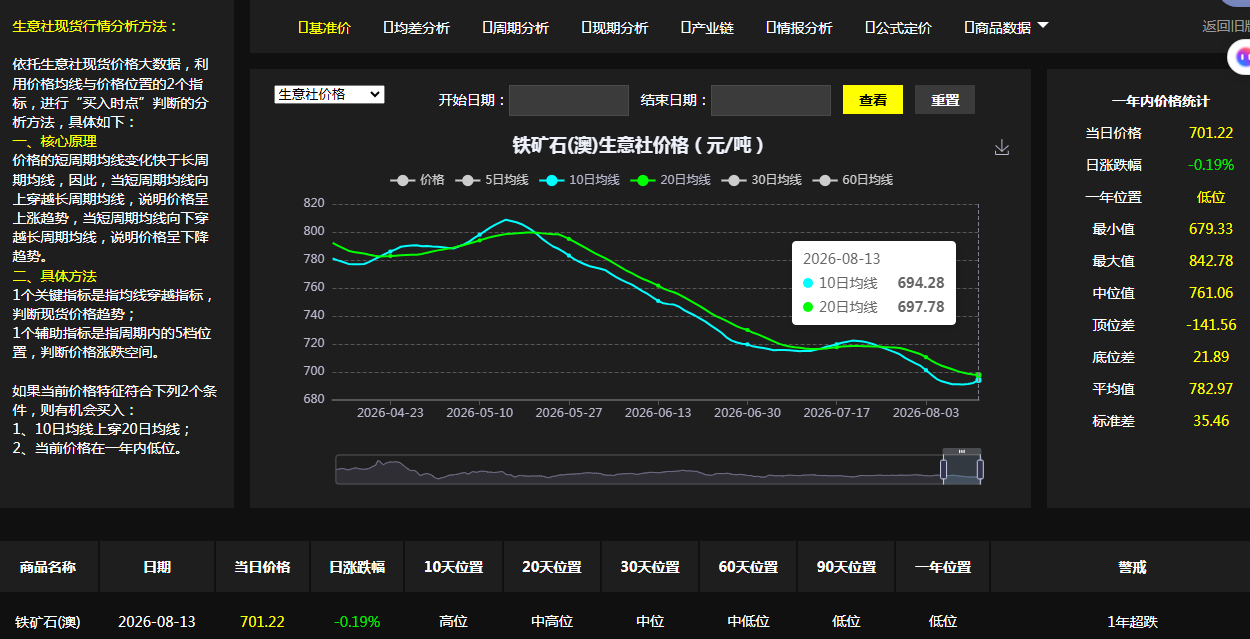Click the 1年超跌 alert cell
The height and width of the screenshot is (639, 1250).
pos(1132,622)
